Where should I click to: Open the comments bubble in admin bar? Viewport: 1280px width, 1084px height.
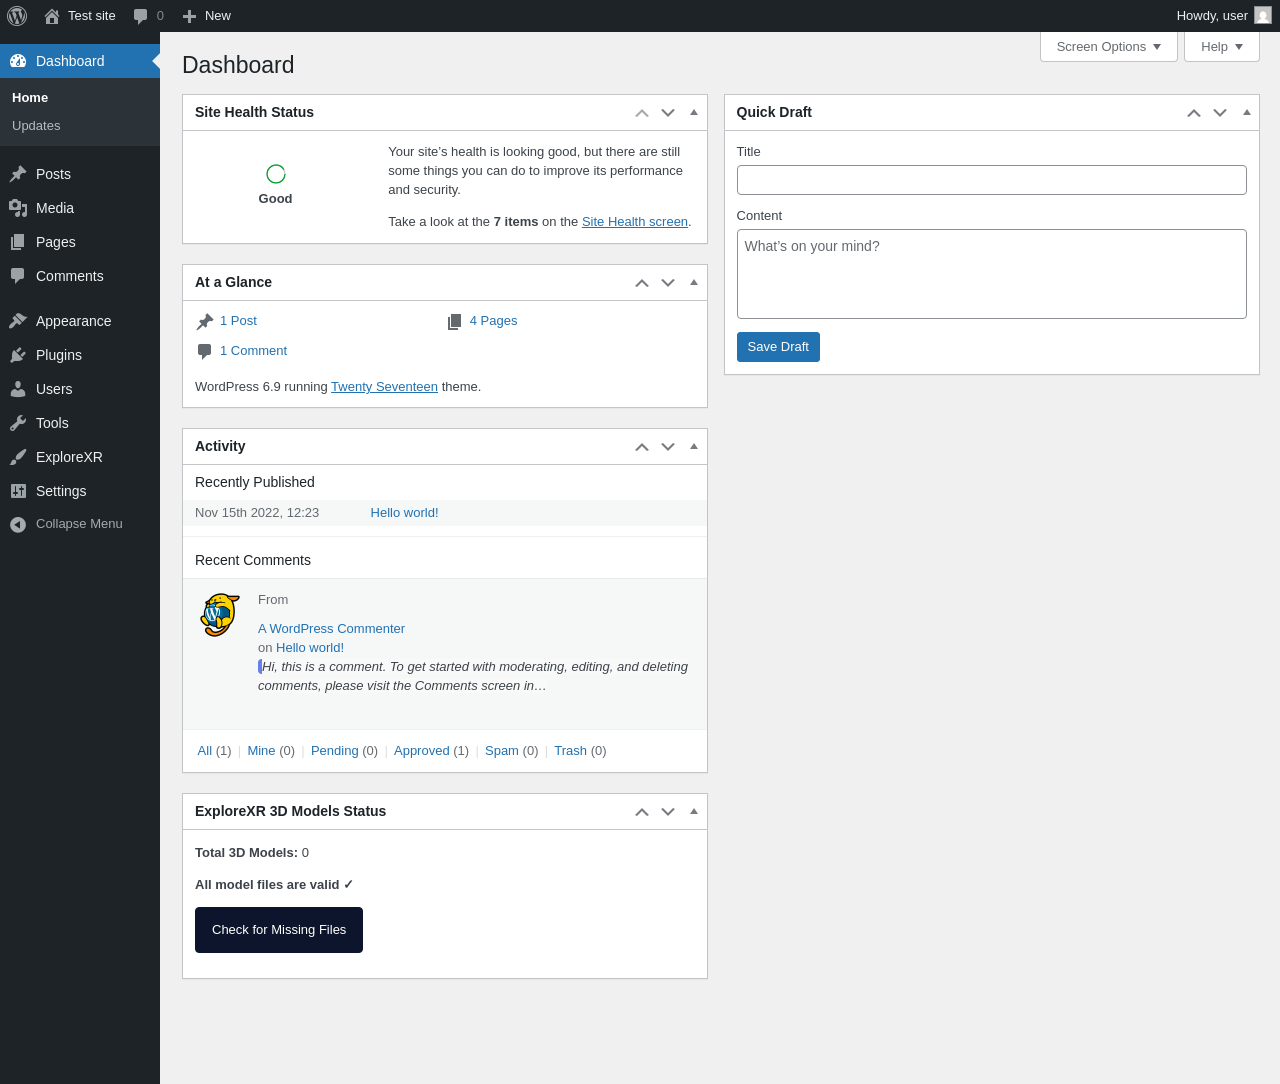141,16
